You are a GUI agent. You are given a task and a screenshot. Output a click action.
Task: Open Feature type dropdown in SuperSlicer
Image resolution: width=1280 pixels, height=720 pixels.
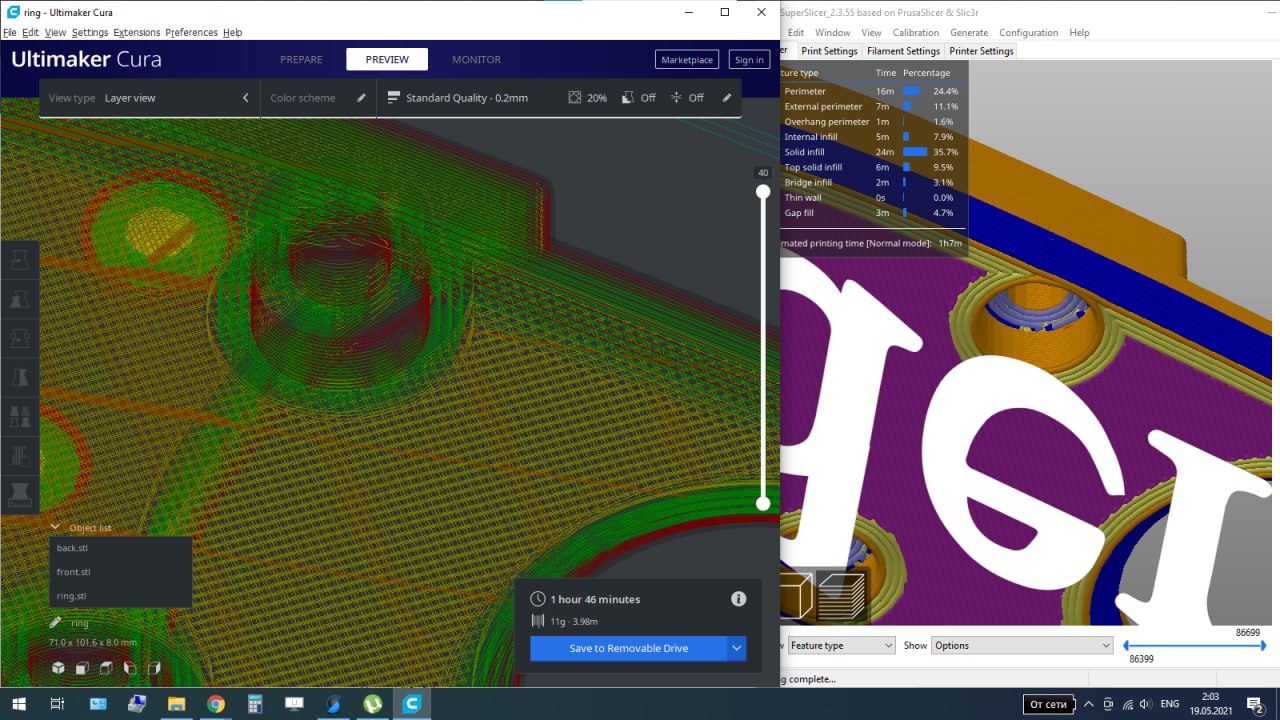coord(841,645)
